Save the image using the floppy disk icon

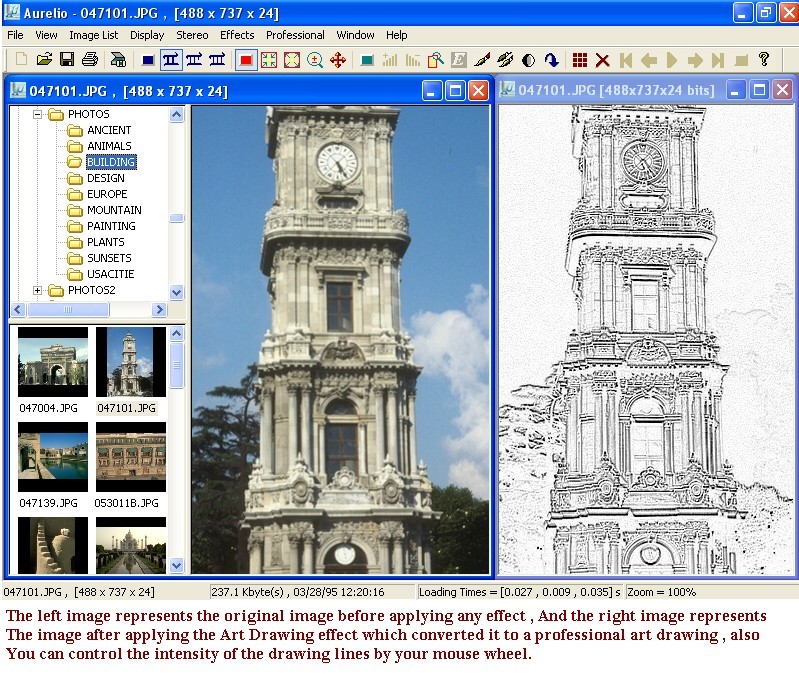point(67,60)
